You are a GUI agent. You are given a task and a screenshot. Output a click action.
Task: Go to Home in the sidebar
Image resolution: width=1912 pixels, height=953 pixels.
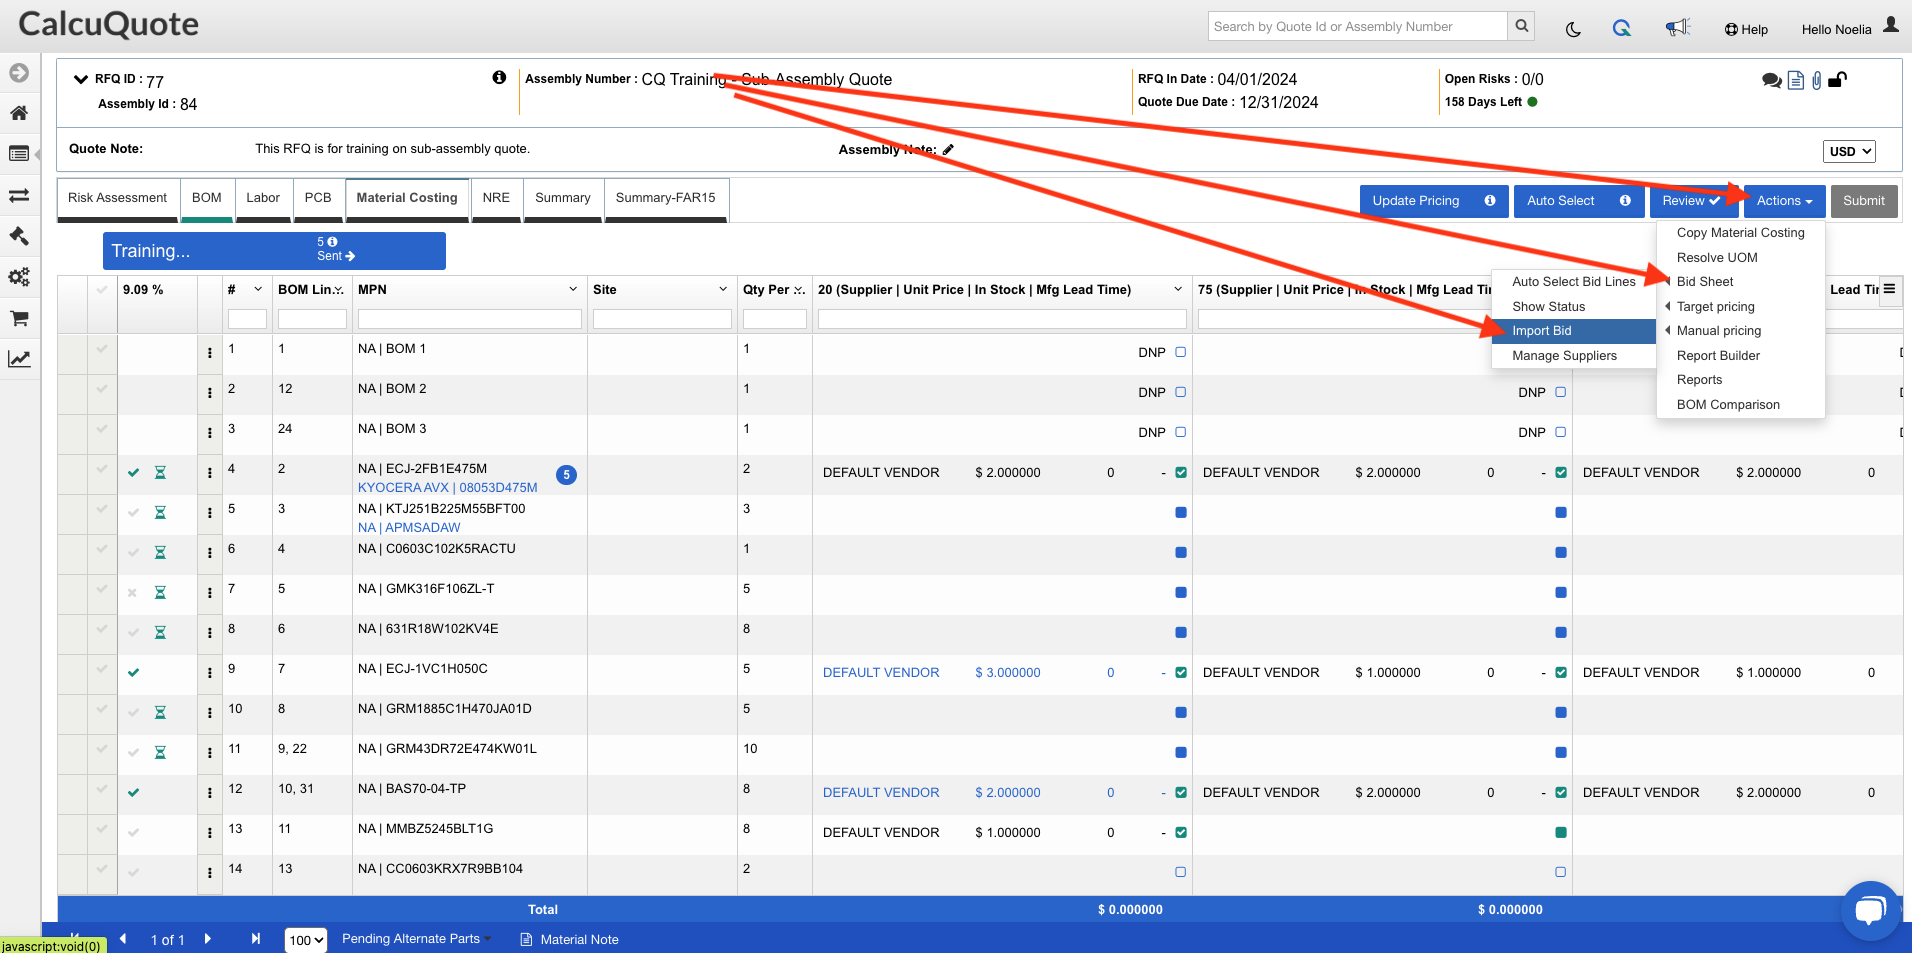coord(19,113)
